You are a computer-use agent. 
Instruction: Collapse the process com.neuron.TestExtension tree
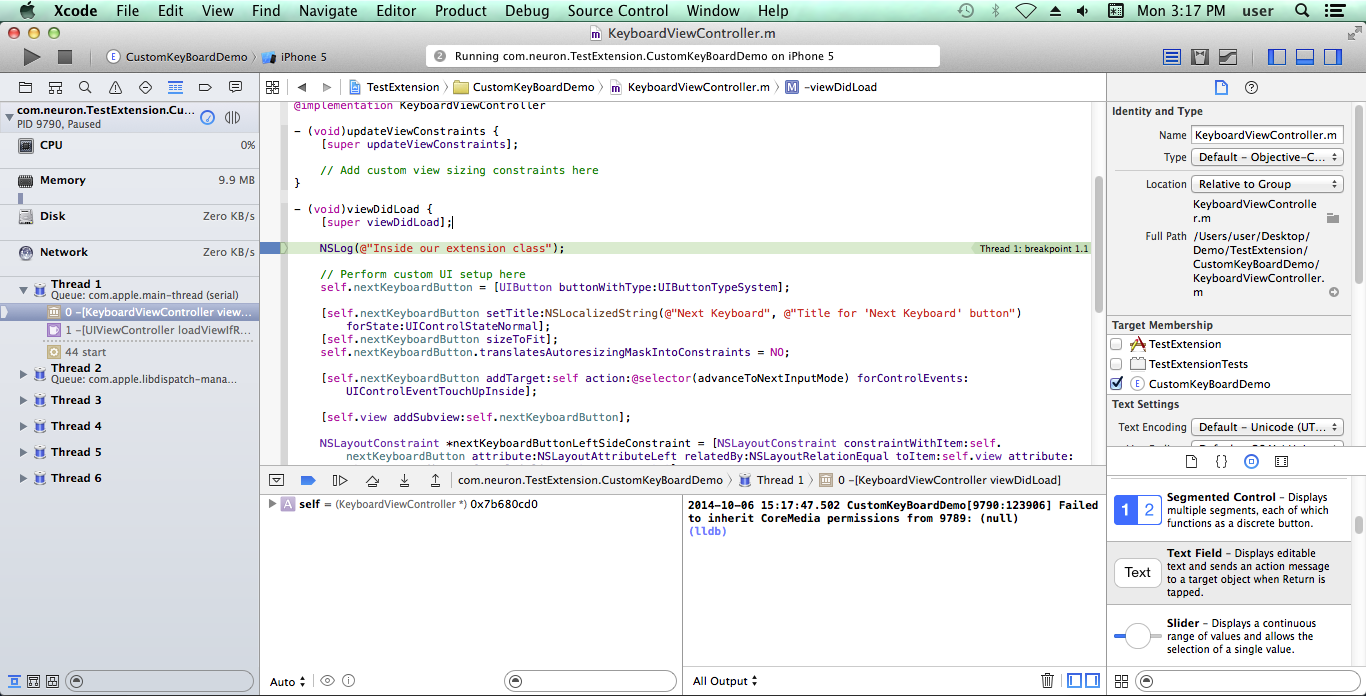9,117
